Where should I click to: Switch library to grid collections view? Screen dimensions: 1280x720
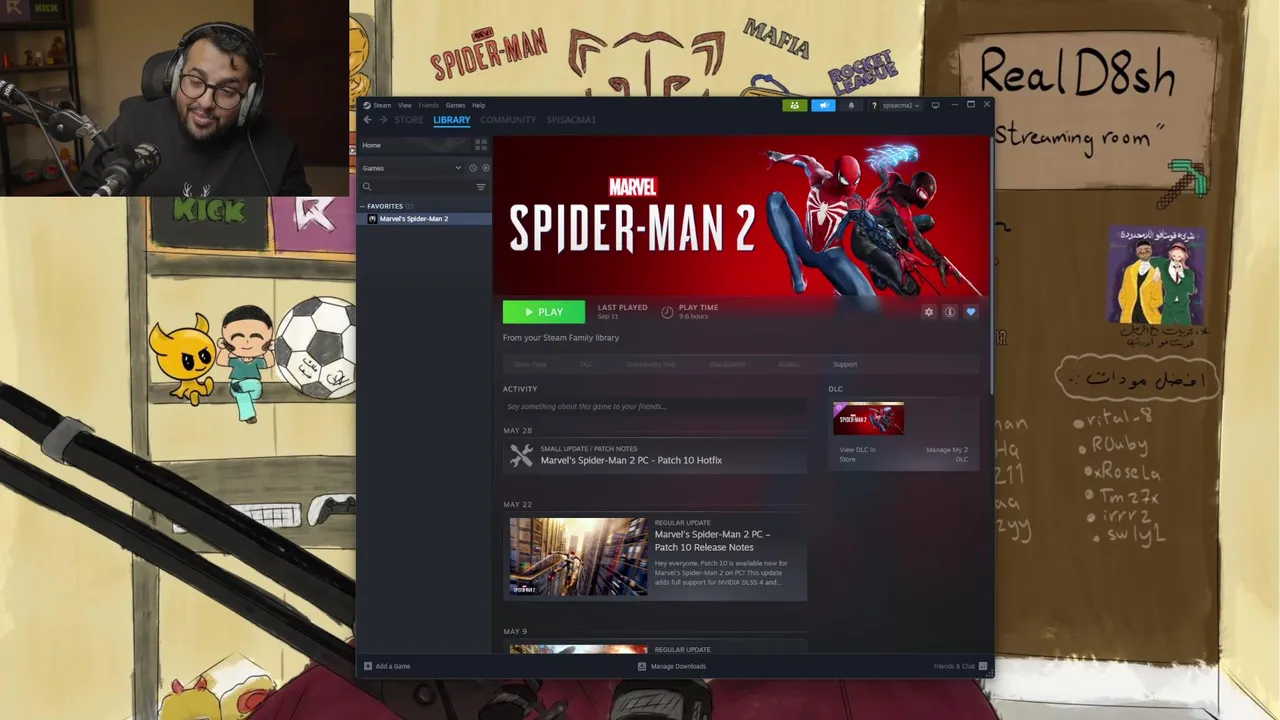(481, 145)
